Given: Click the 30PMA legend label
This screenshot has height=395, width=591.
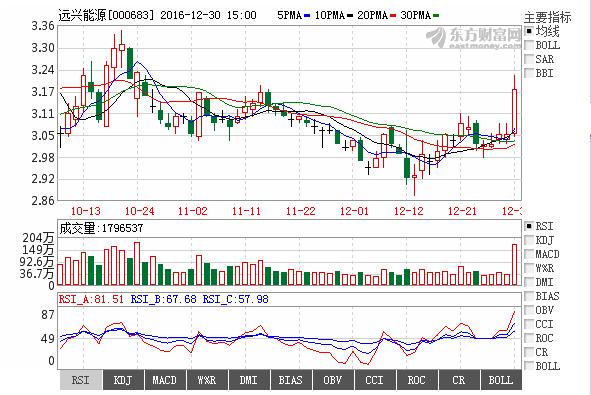Looking at the screenshot, I should point(416,15).
